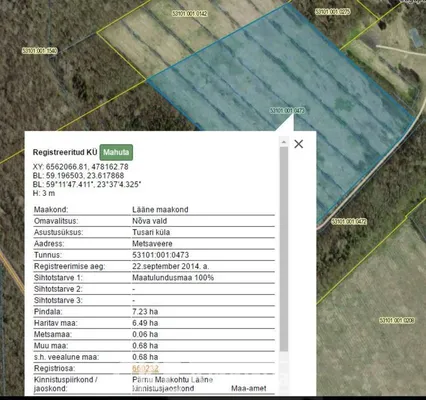Click the scrollbar up arrow in popup

[284, 142]
